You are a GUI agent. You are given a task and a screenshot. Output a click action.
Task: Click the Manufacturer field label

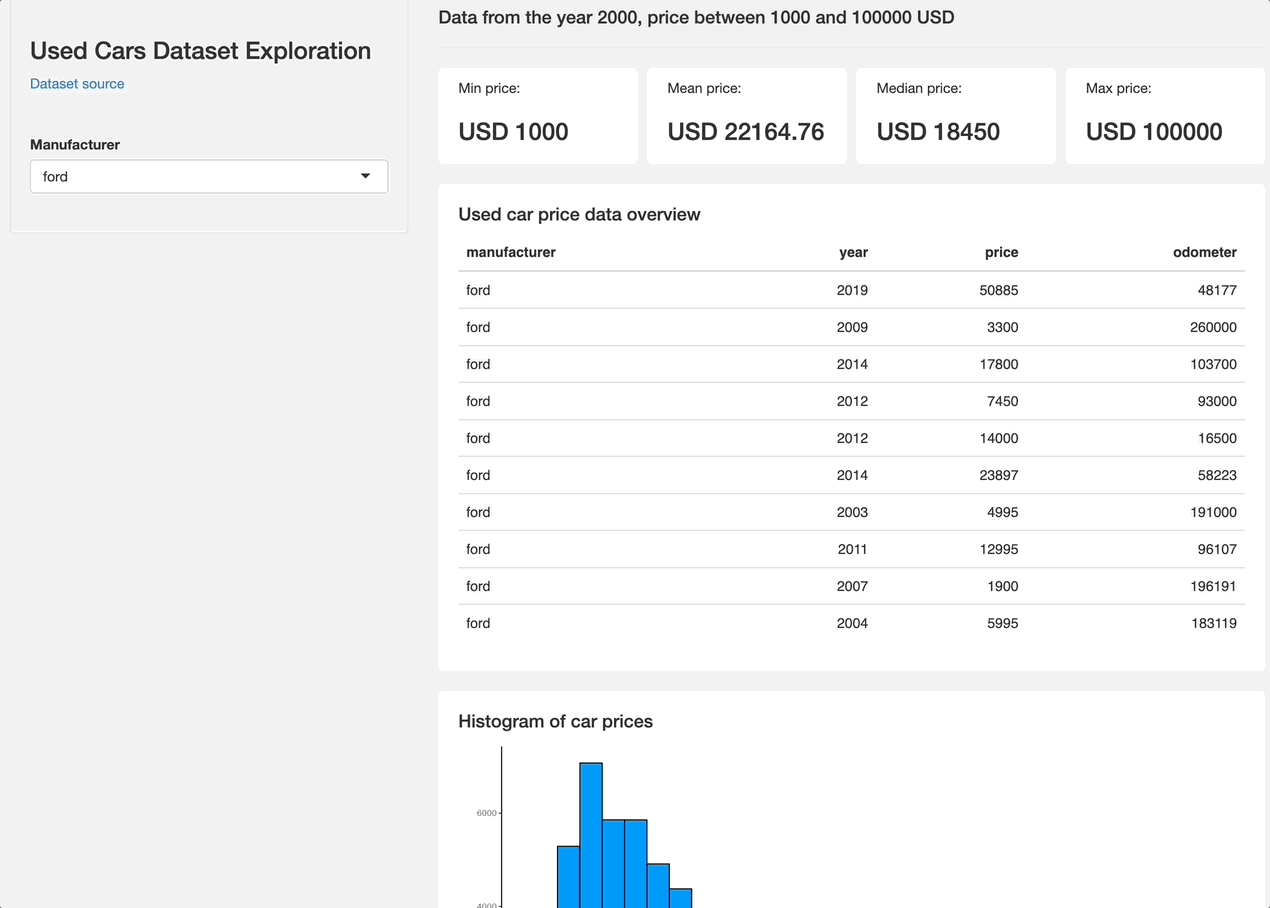pyautogui.click(x=75, y=145)
